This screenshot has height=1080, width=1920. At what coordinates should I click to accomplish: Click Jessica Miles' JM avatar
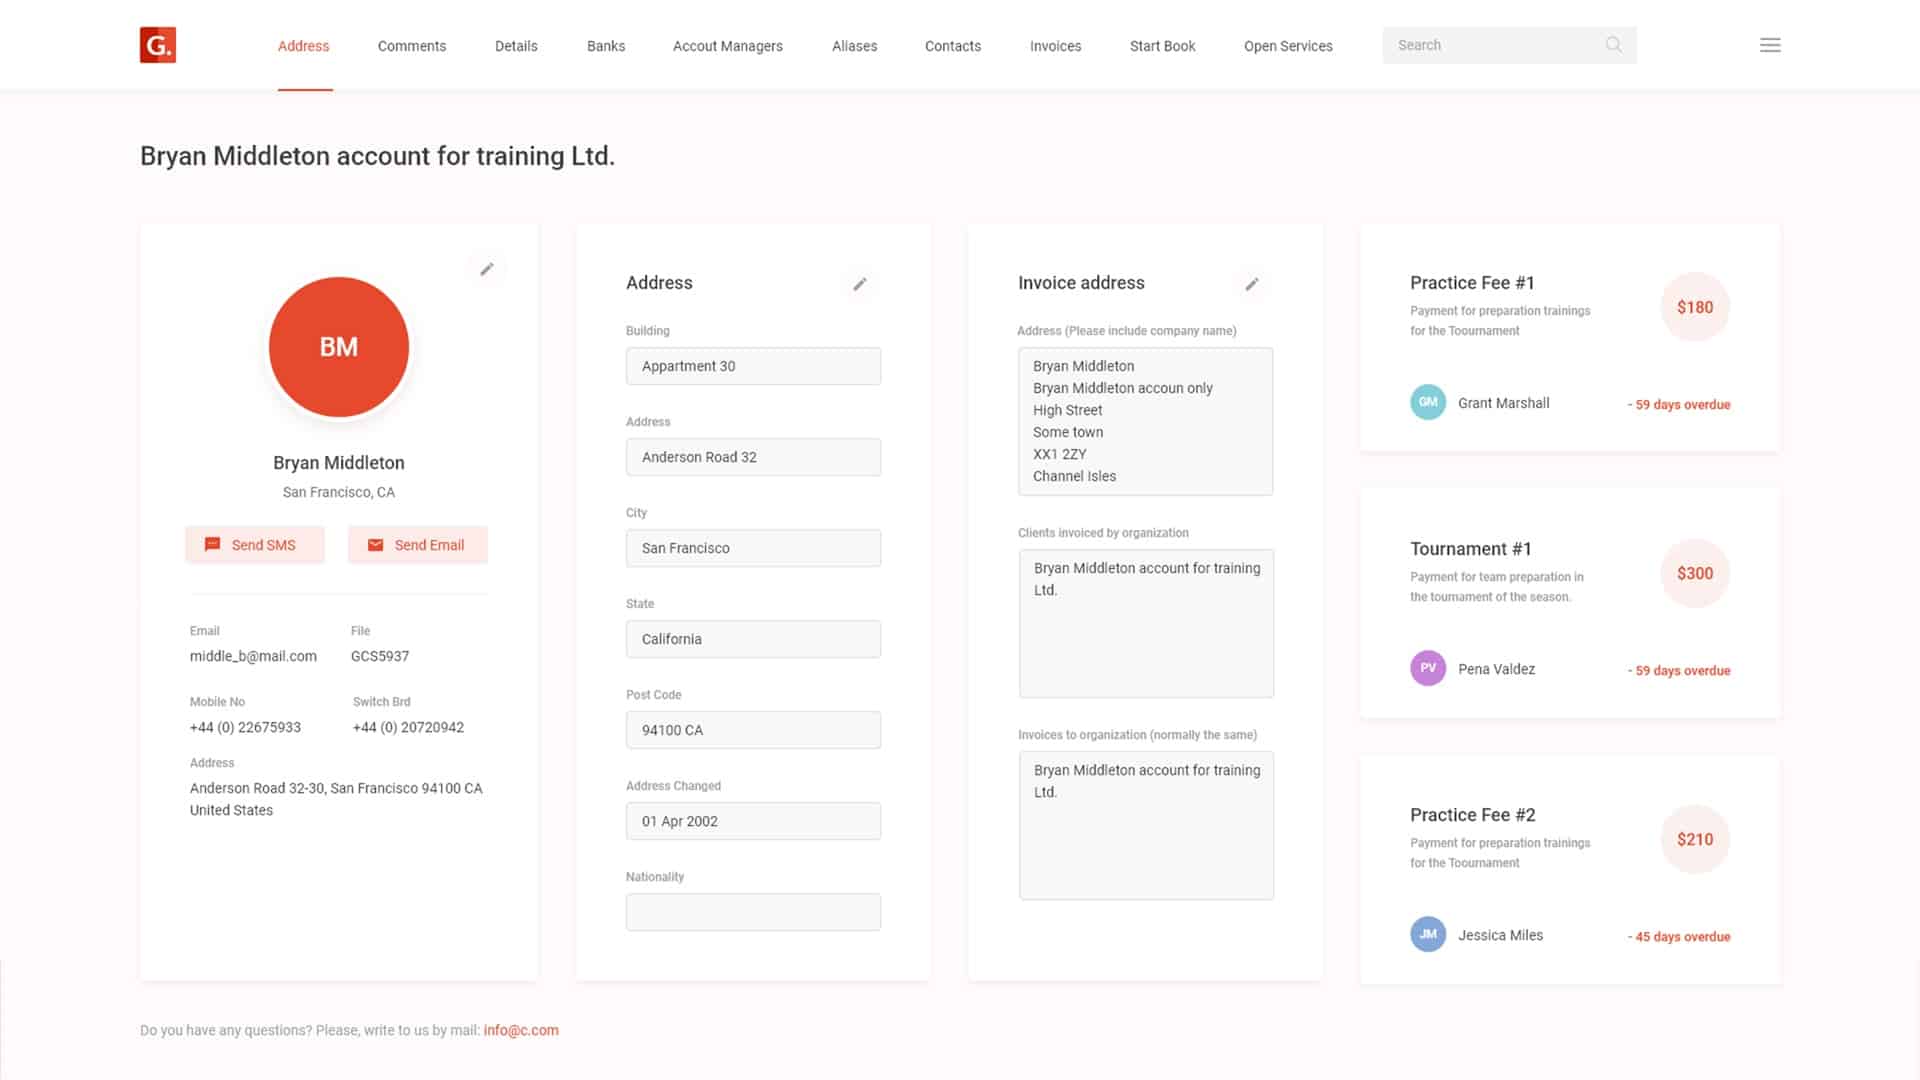click(x=1428, y=934)
